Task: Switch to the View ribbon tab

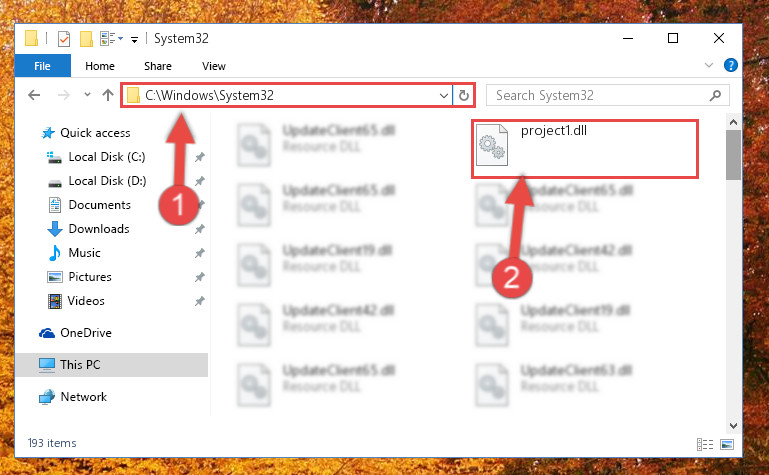Action: [214, 66]
